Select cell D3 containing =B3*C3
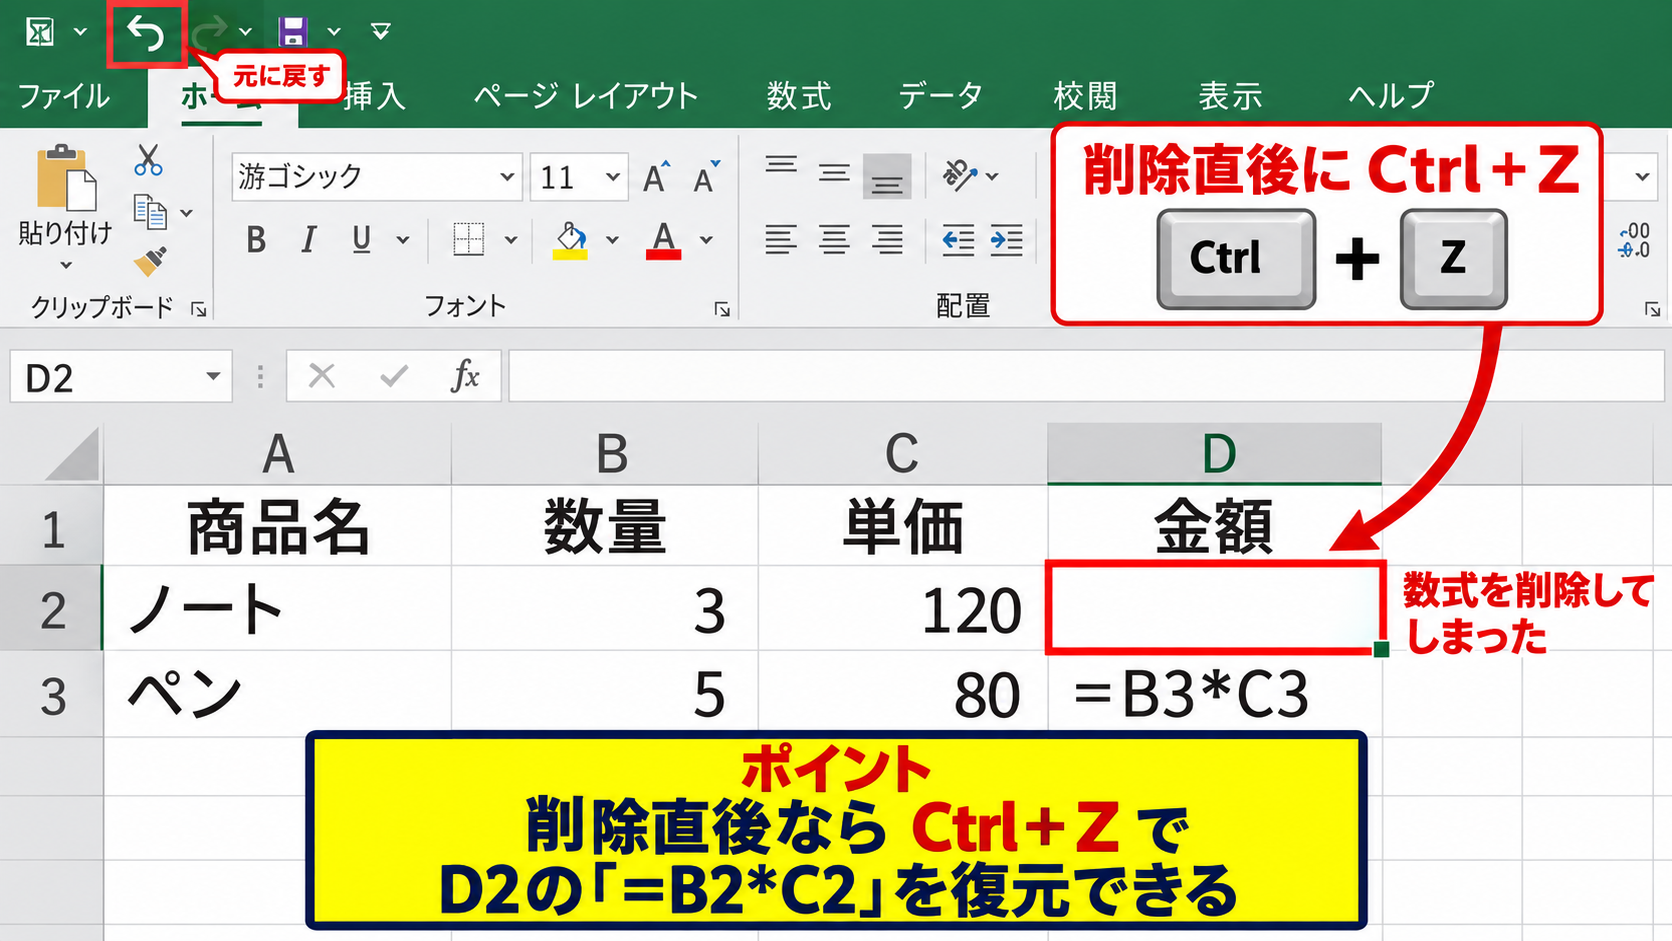 [1215, 695]
